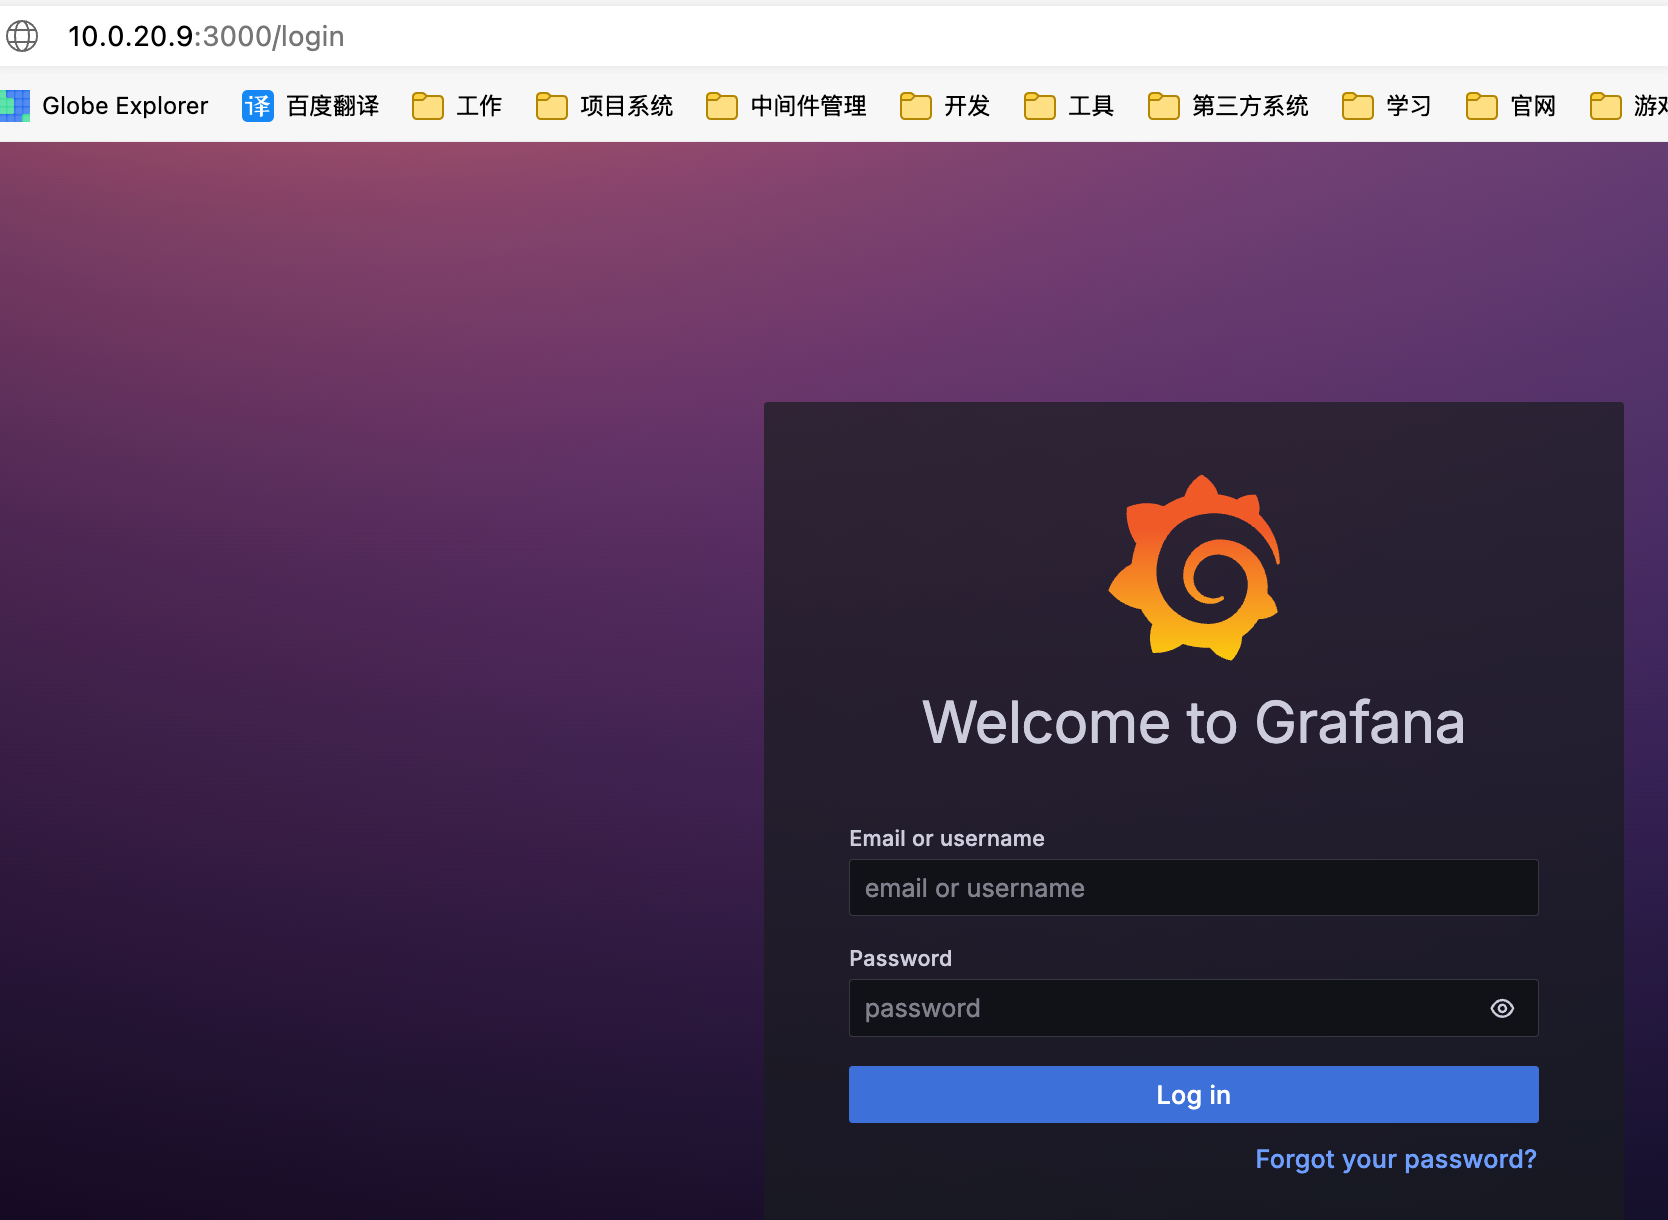
Task: Open the Forgot your password link
Action: click(1396, 1159)
